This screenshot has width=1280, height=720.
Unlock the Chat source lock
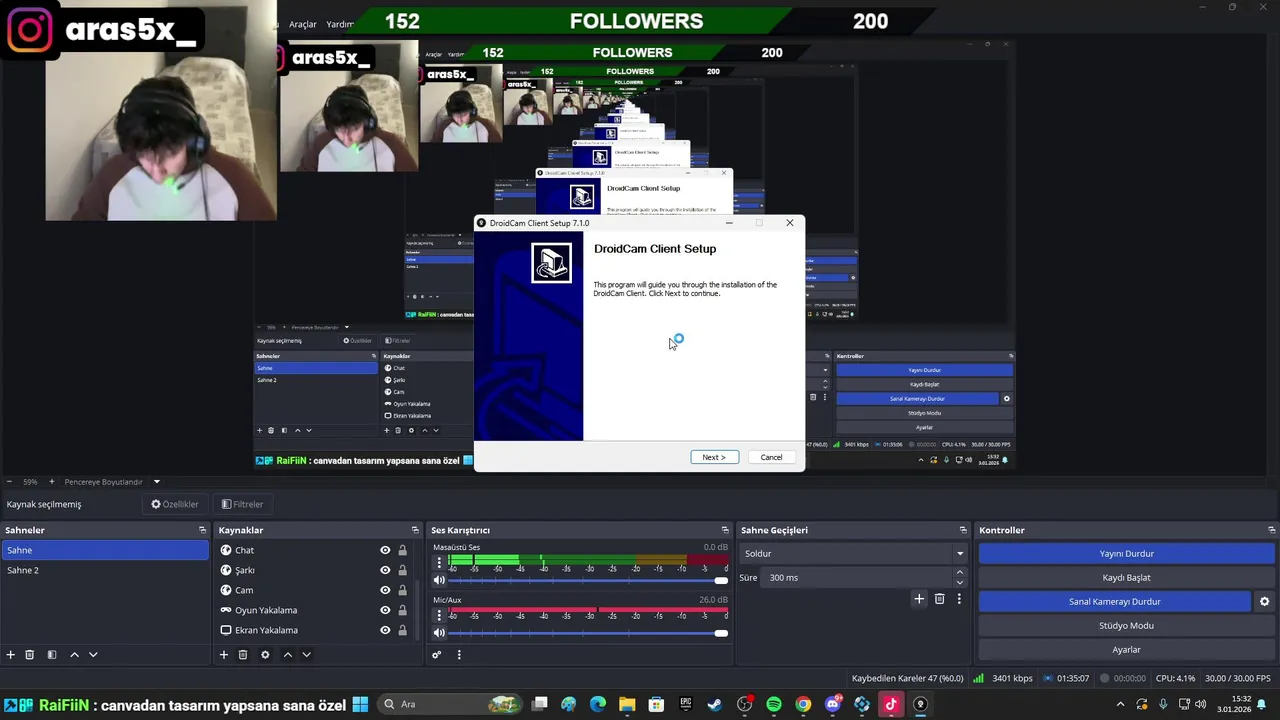point(402,550)
